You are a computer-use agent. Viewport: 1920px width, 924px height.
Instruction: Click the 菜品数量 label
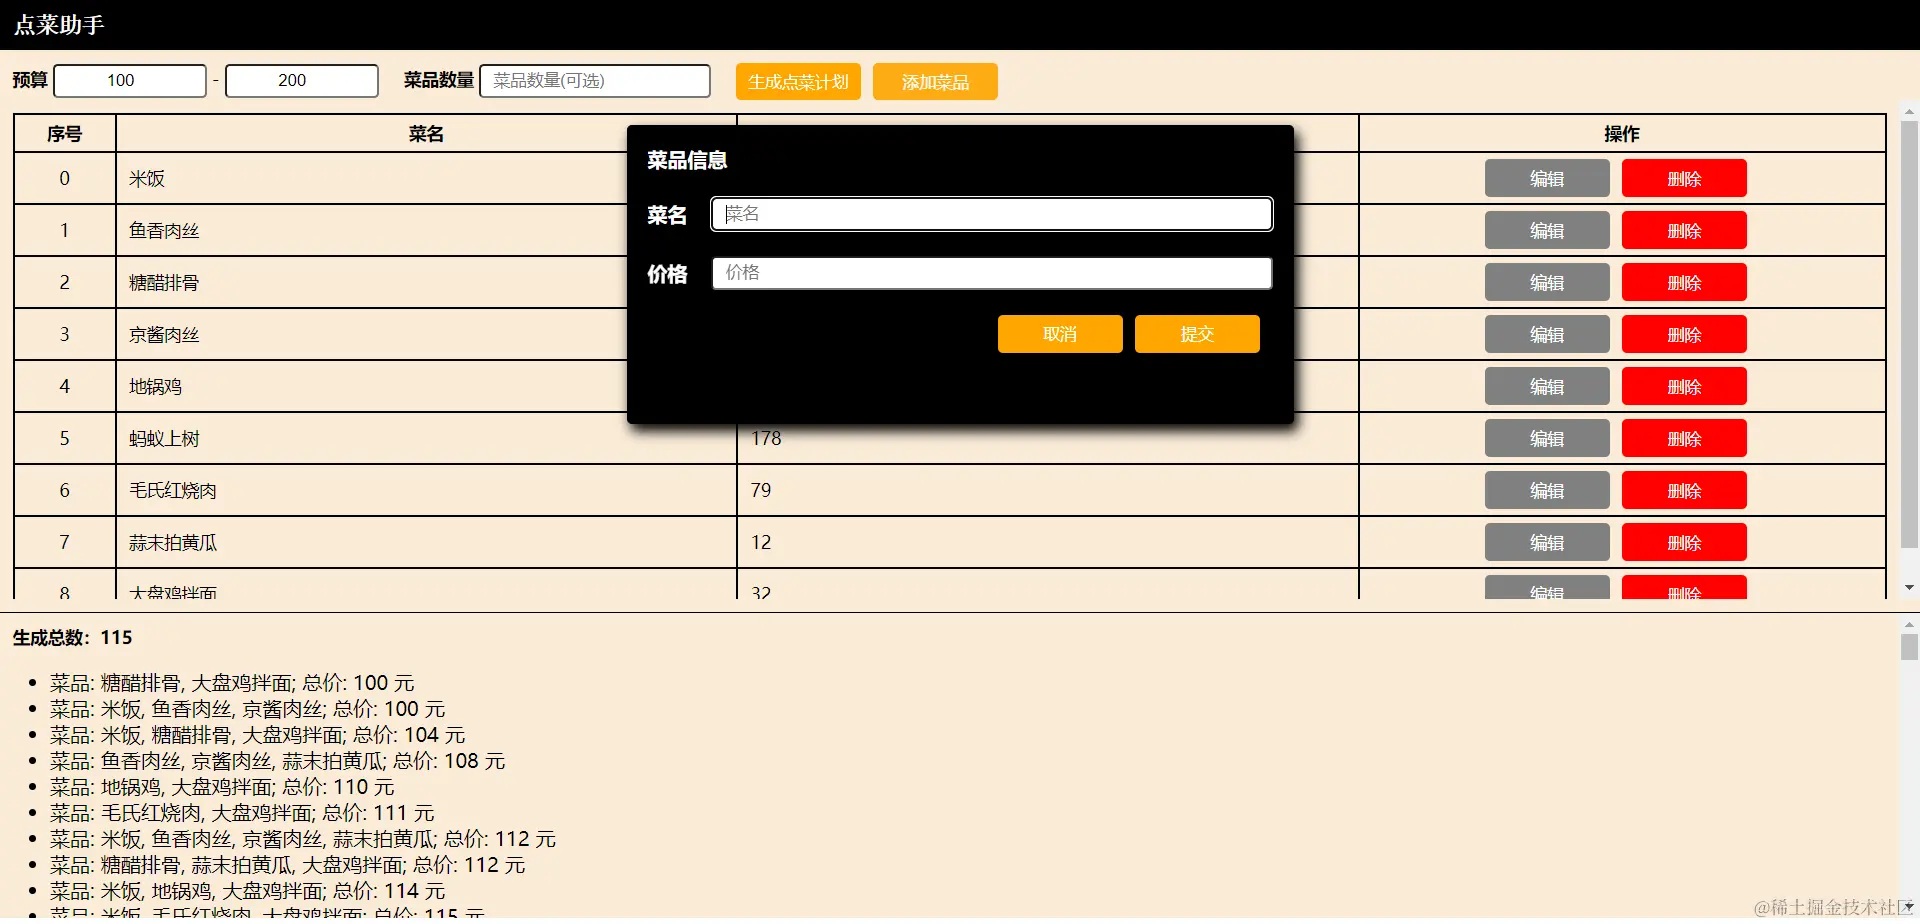pyautogui.click(x=439, y=81)
